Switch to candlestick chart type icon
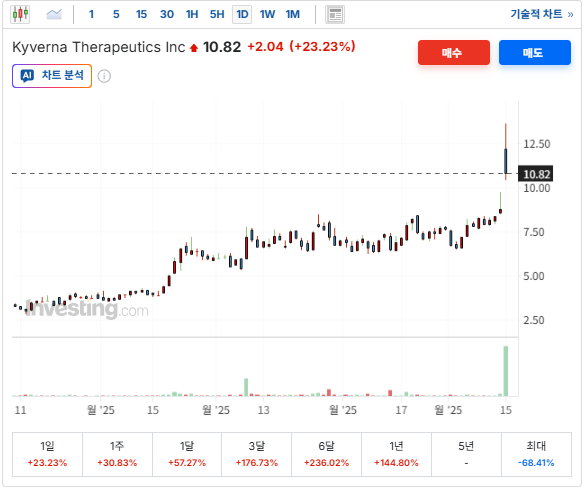This screenshot has width=584, height=490. coord(20,15)
